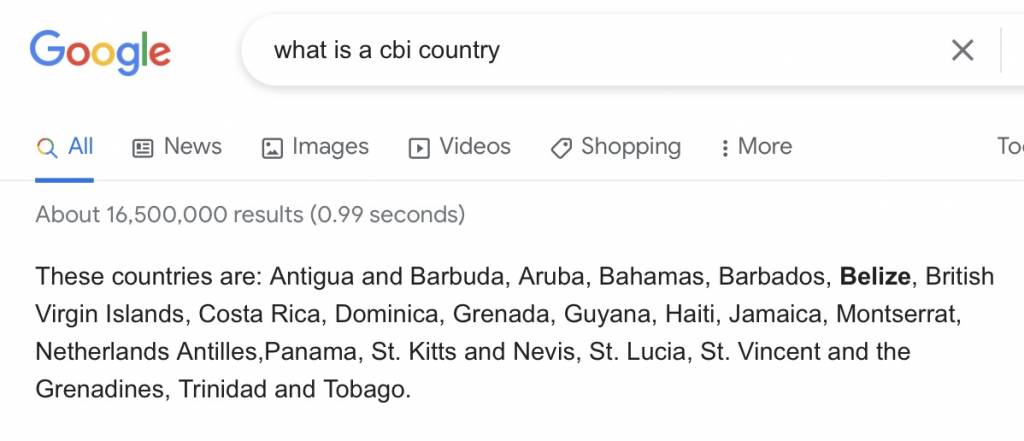
Task: Click the three-dot icon beside More
Action: [724, 148]
